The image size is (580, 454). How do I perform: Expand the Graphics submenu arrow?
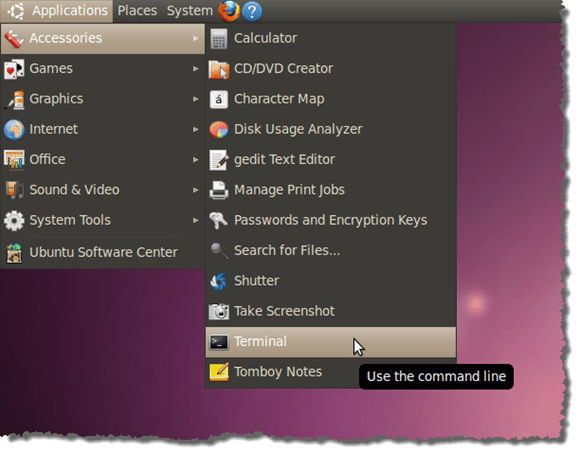196,99
